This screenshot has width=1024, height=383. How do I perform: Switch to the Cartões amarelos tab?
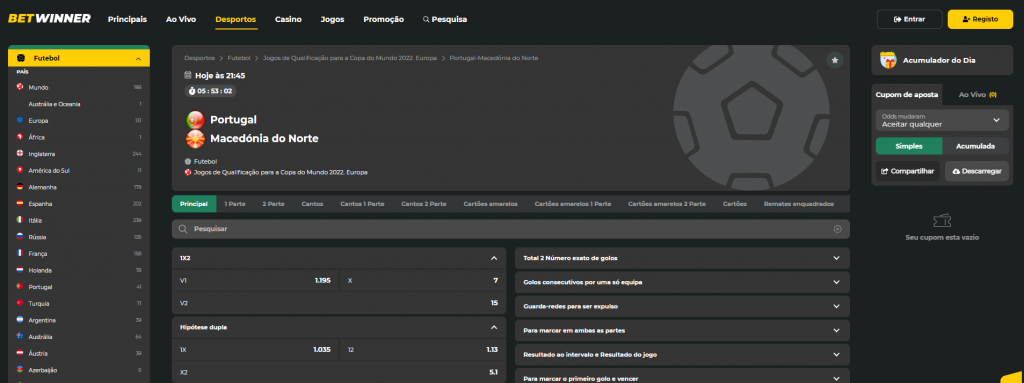pos(490,204)
